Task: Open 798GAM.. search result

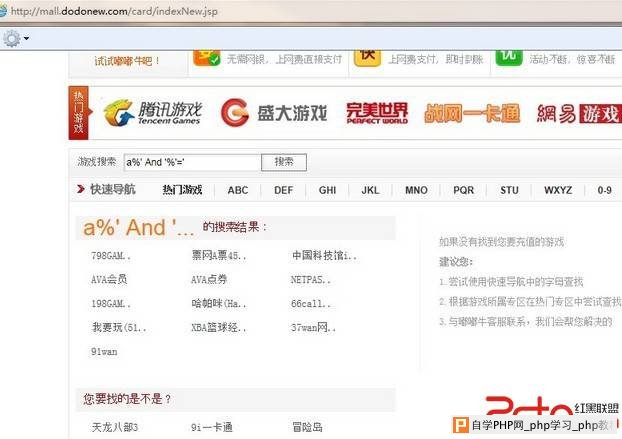Action: point(111,256)
